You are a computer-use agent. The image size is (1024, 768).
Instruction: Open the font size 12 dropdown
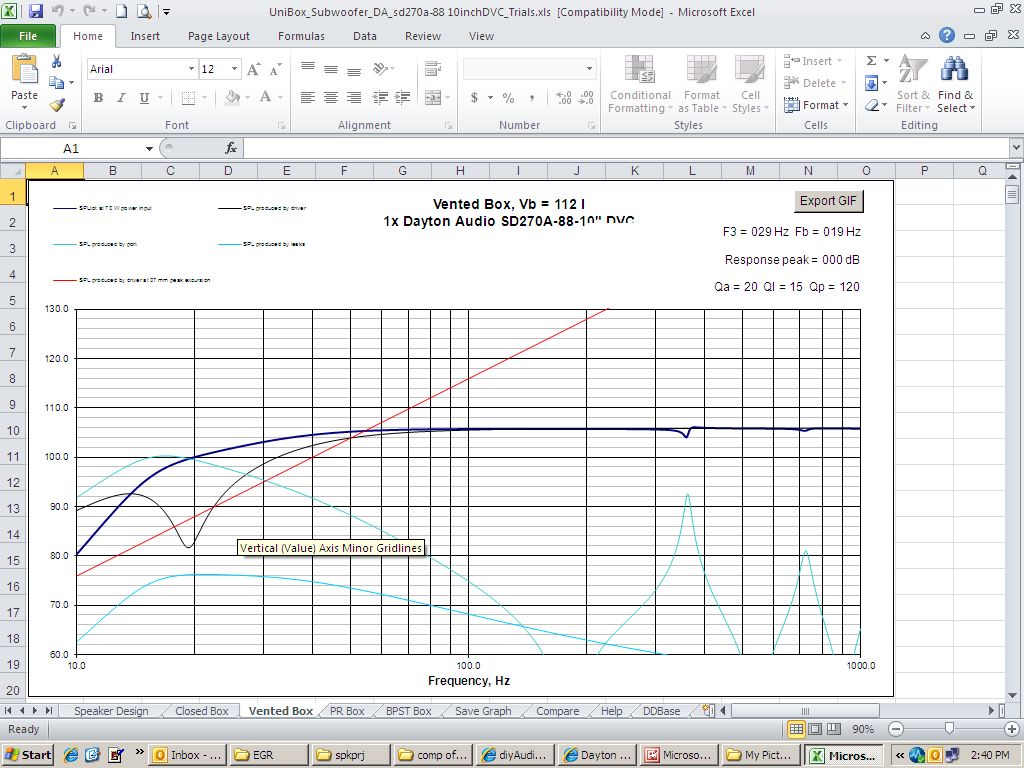click(234, 69)
